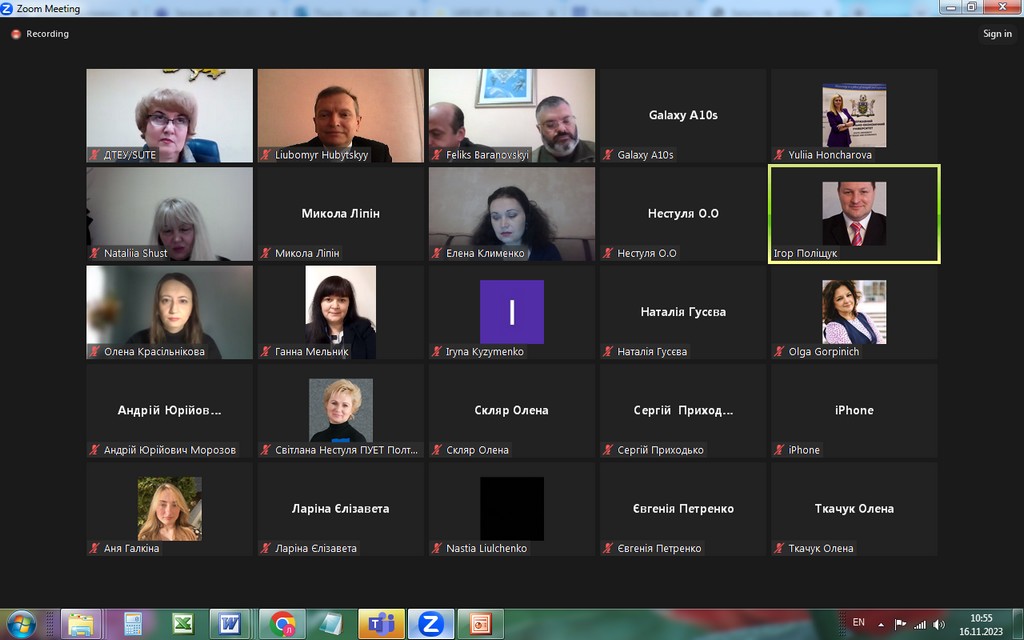Open the taskbar clock and date

[981, 623]
